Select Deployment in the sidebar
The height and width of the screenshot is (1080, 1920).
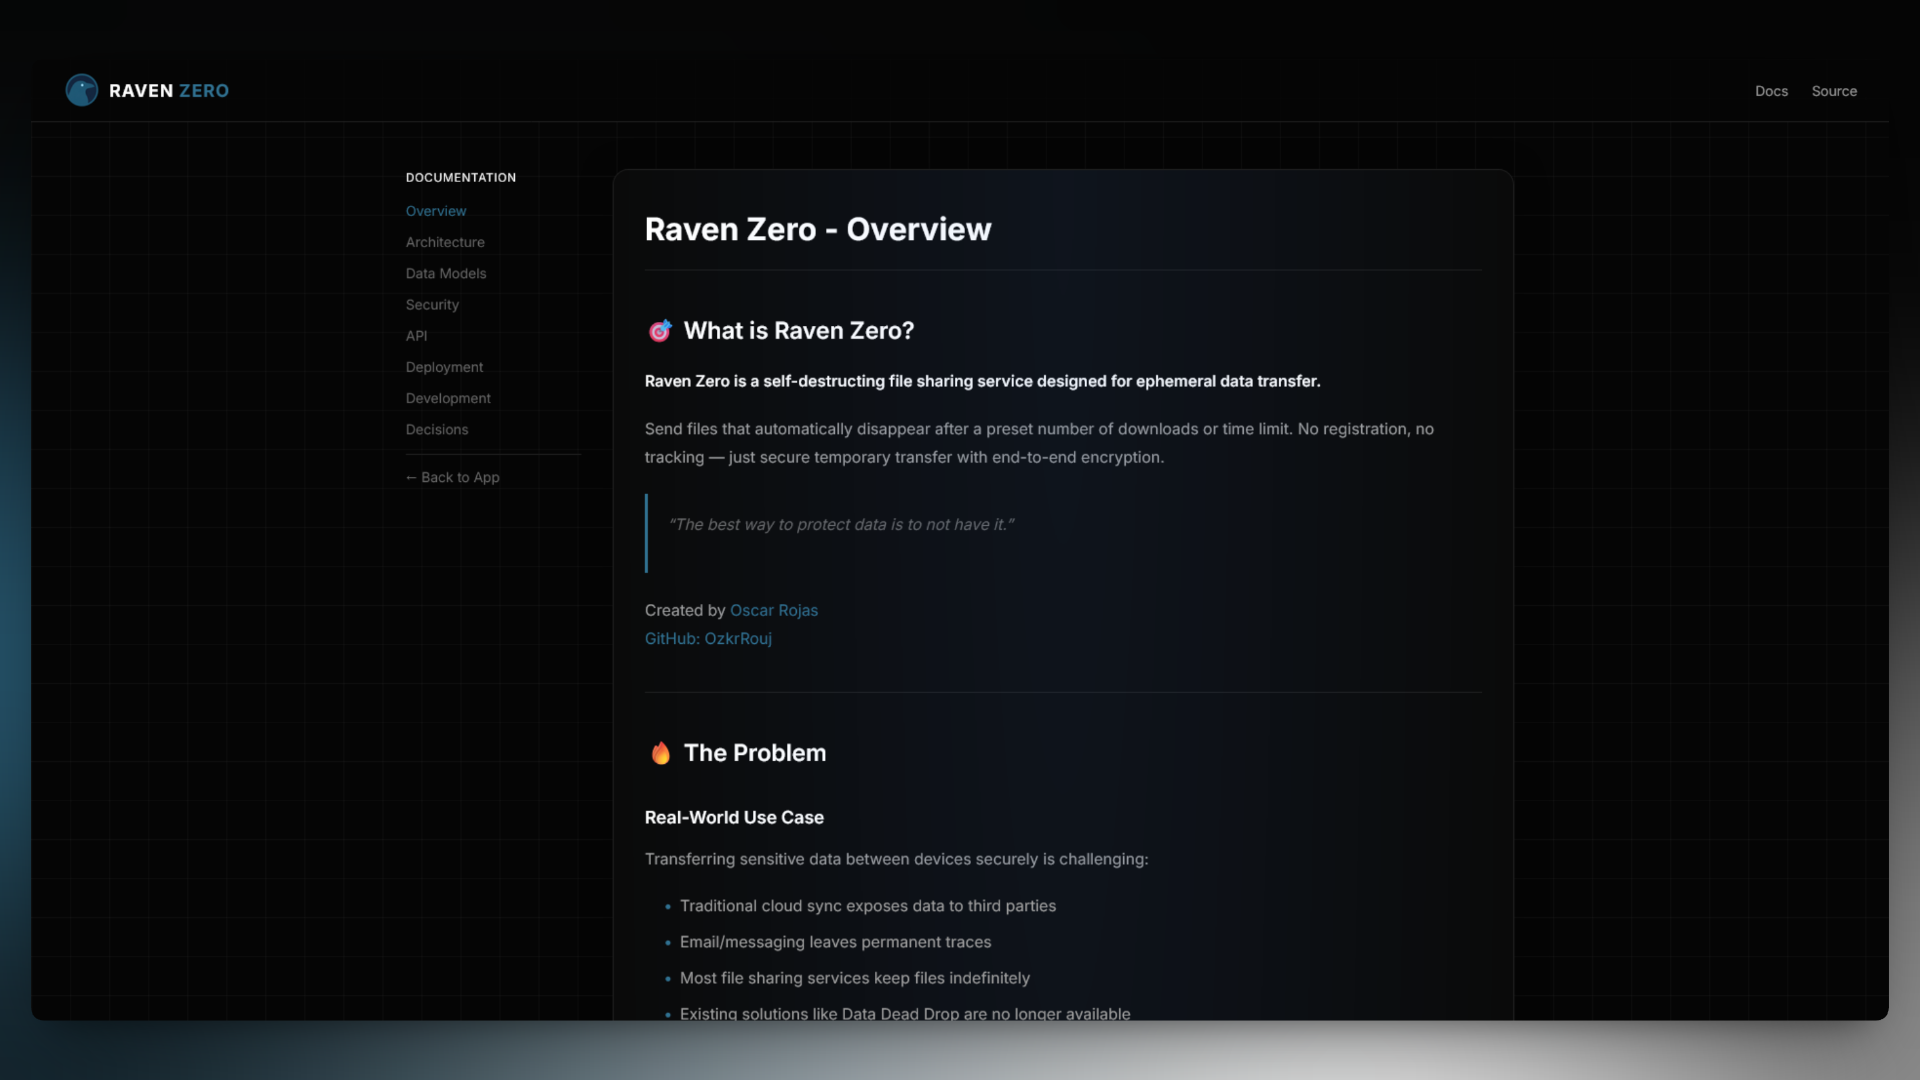(444, 367)
